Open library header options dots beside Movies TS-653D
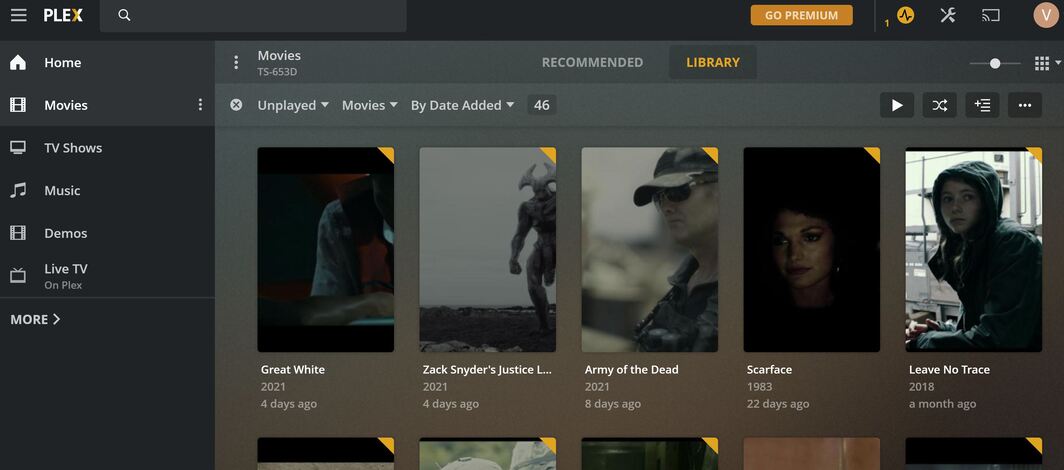This screenshot has height=470, width=1064. click(x=236, y=62)
